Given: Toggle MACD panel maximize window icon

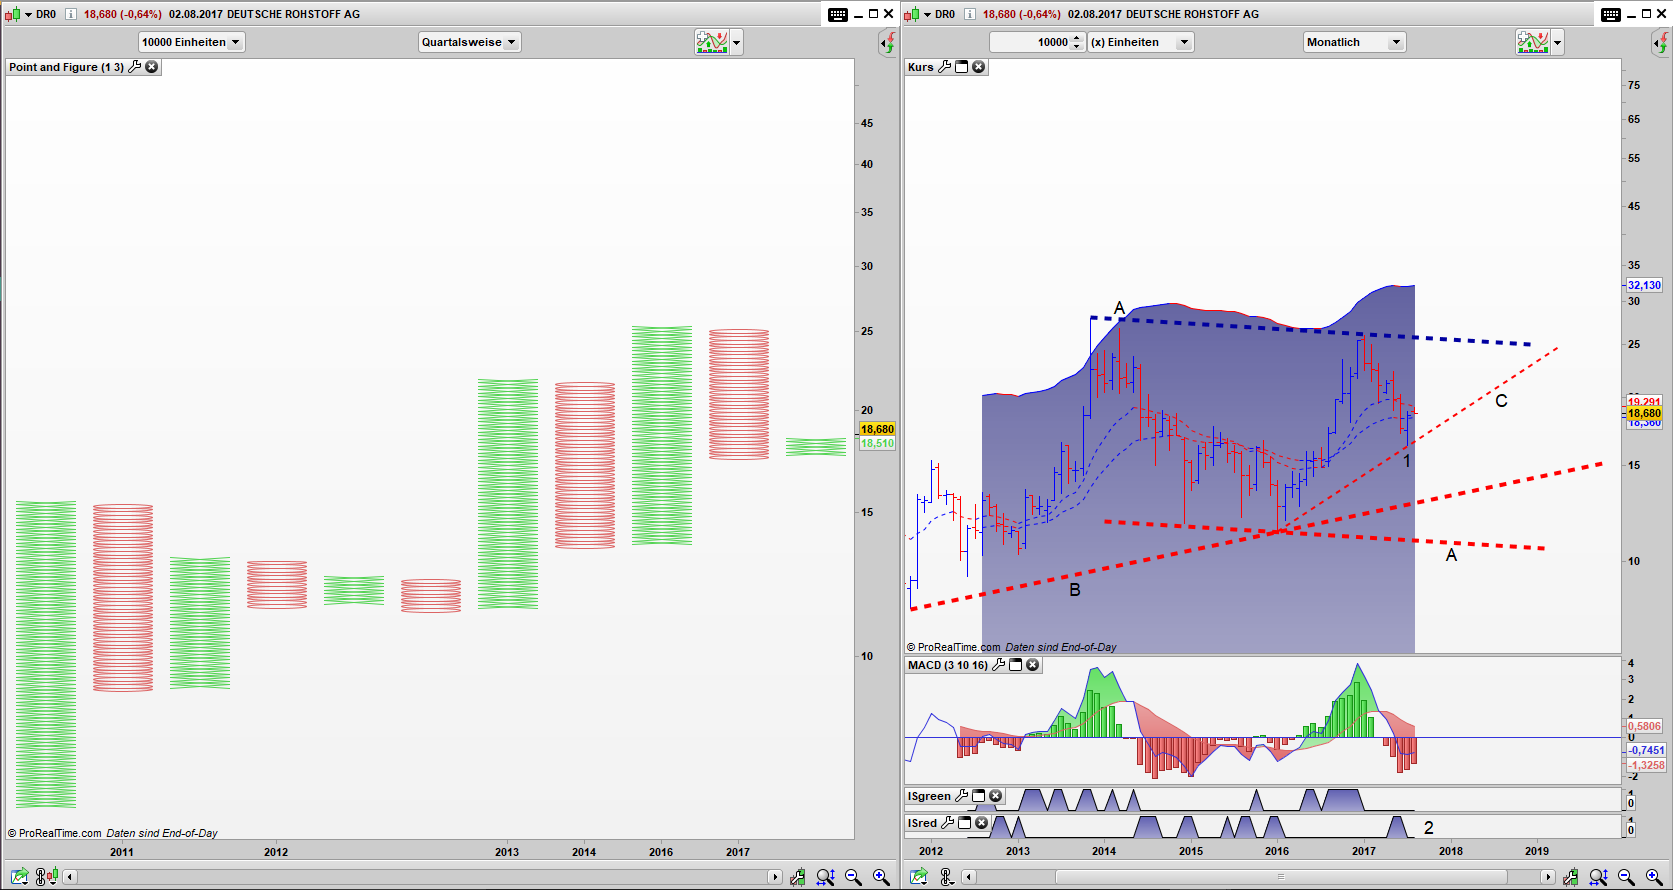Looking at the screenshot, I should tap(1016, 665).
